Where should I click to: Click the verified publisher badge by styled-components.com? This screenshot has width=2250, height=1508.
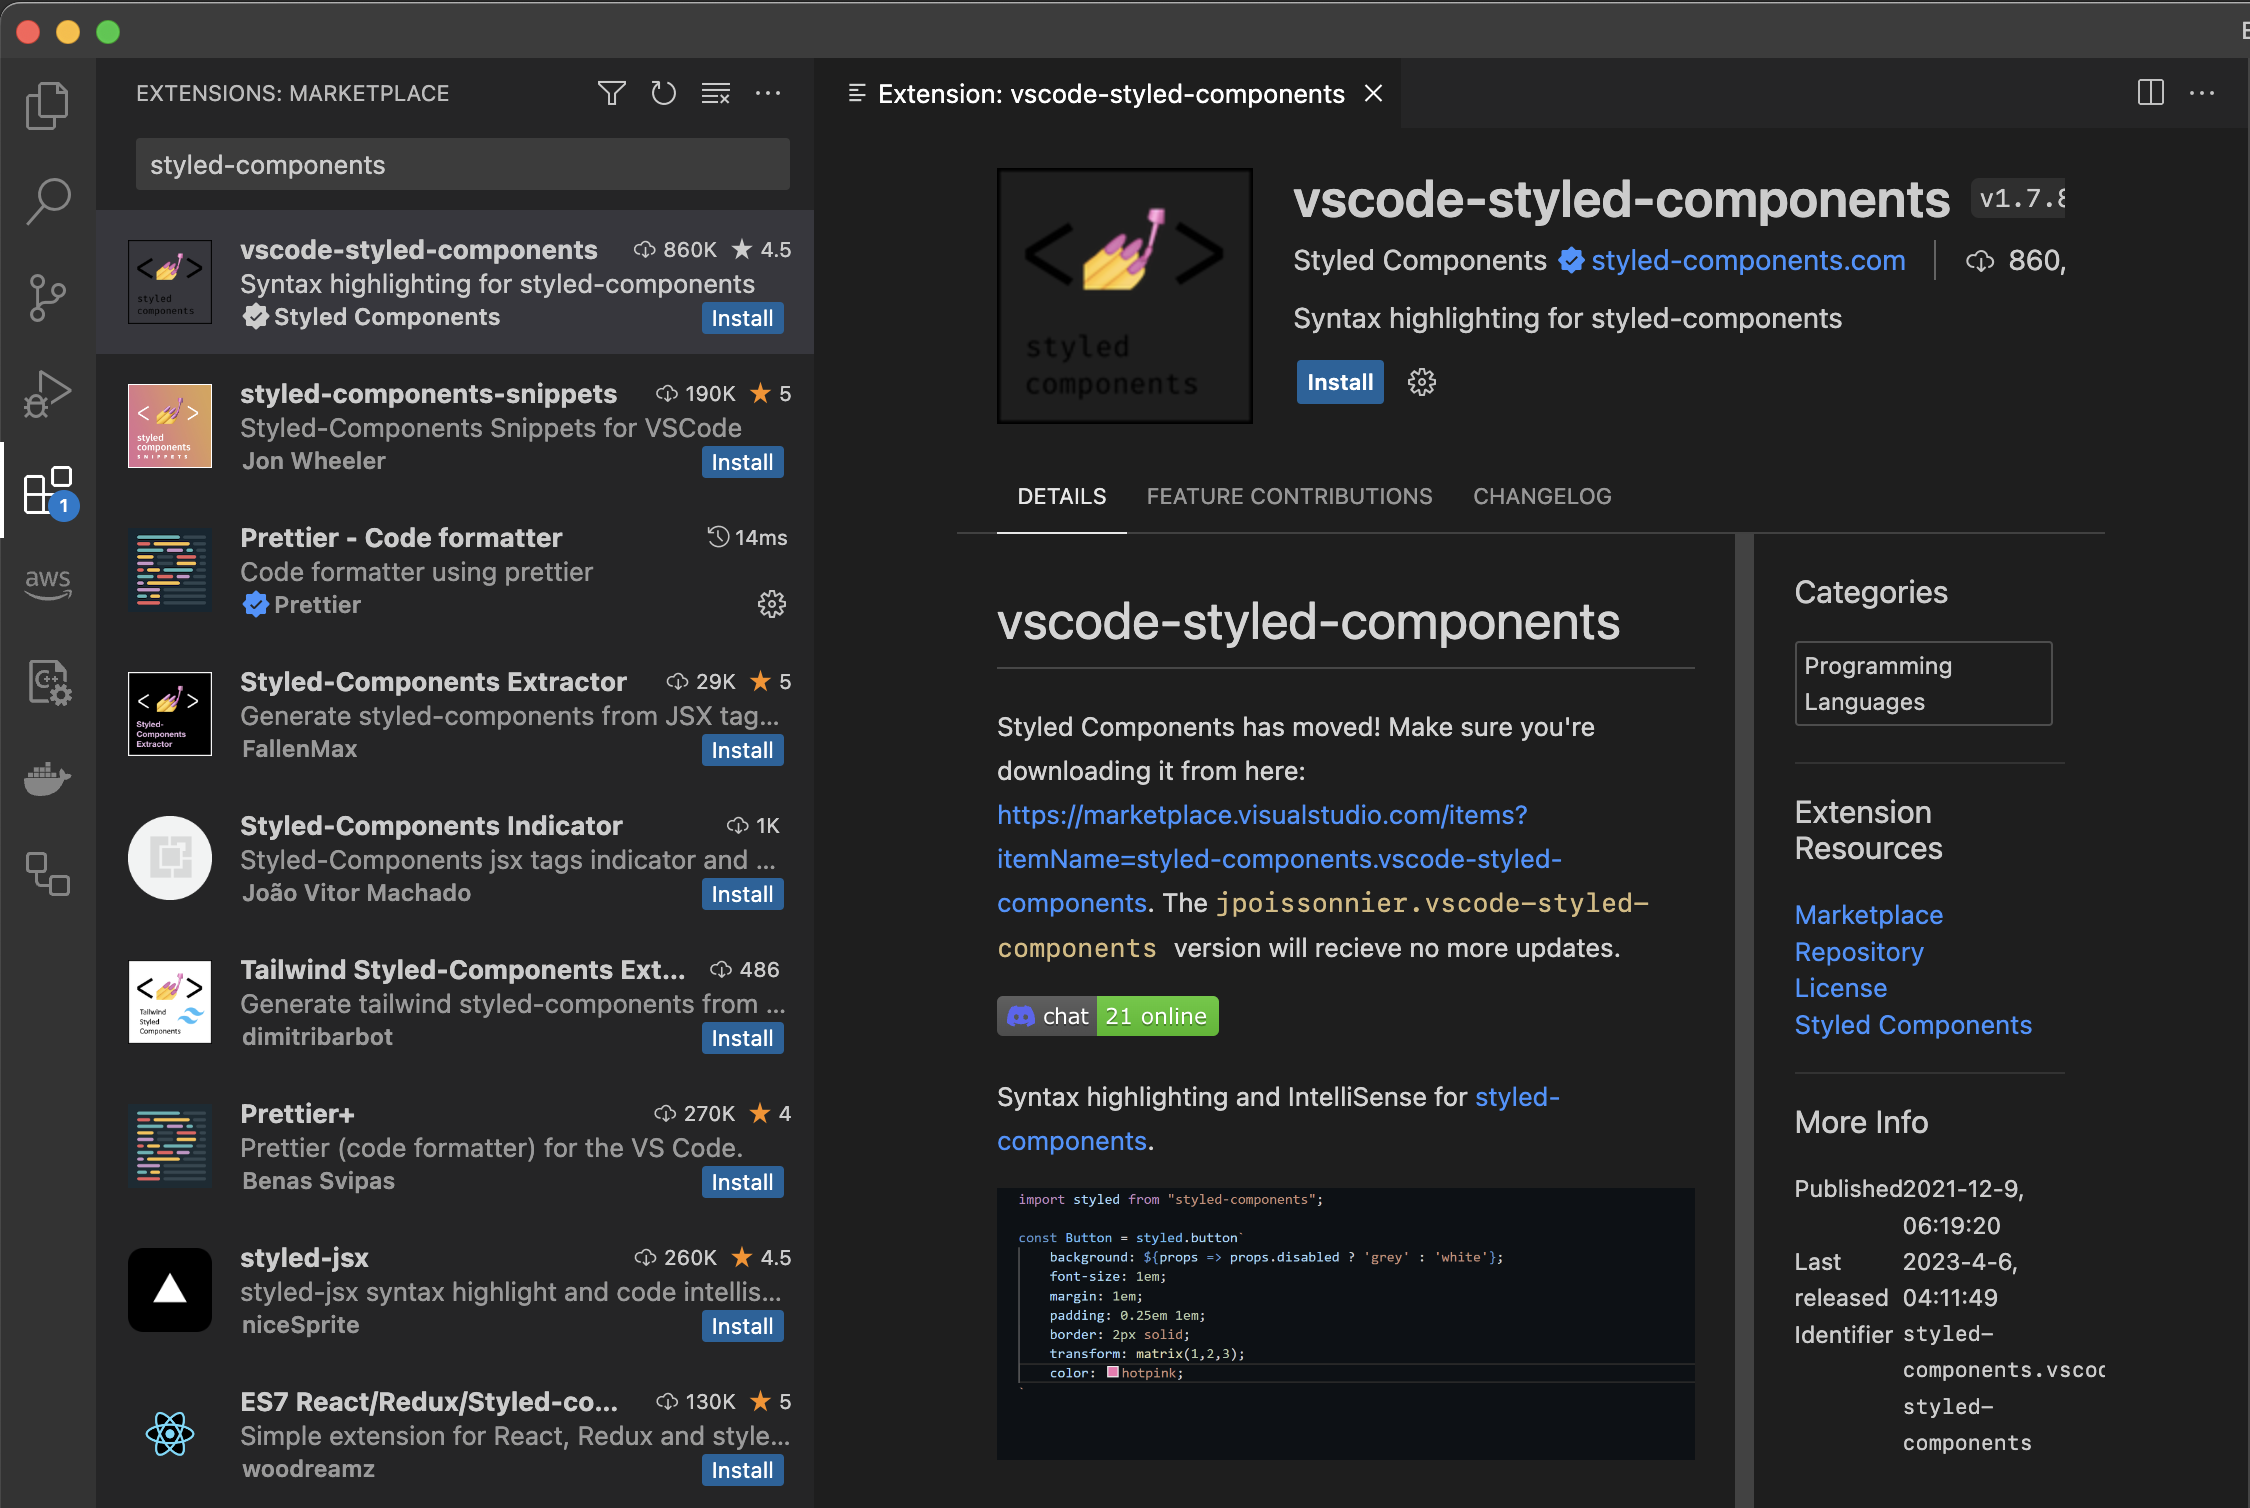[1571, 260]
